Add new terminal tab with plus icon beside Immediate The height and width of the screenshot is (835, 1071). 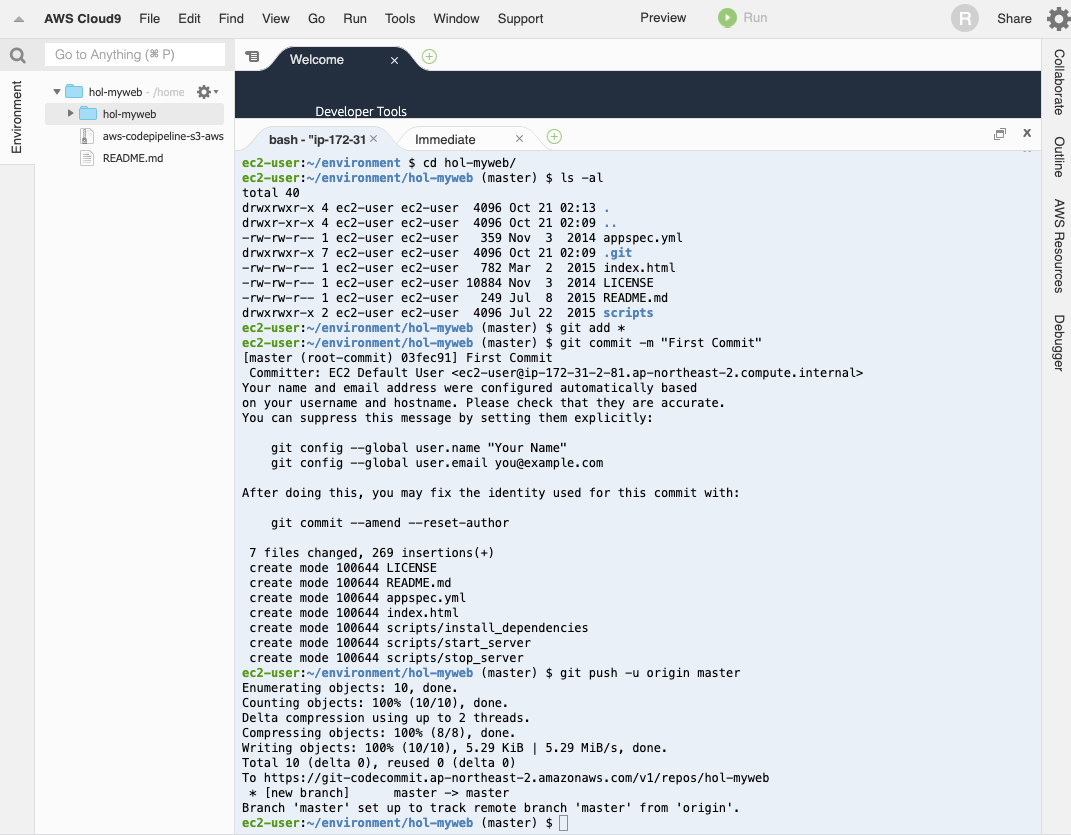point(554,137)
